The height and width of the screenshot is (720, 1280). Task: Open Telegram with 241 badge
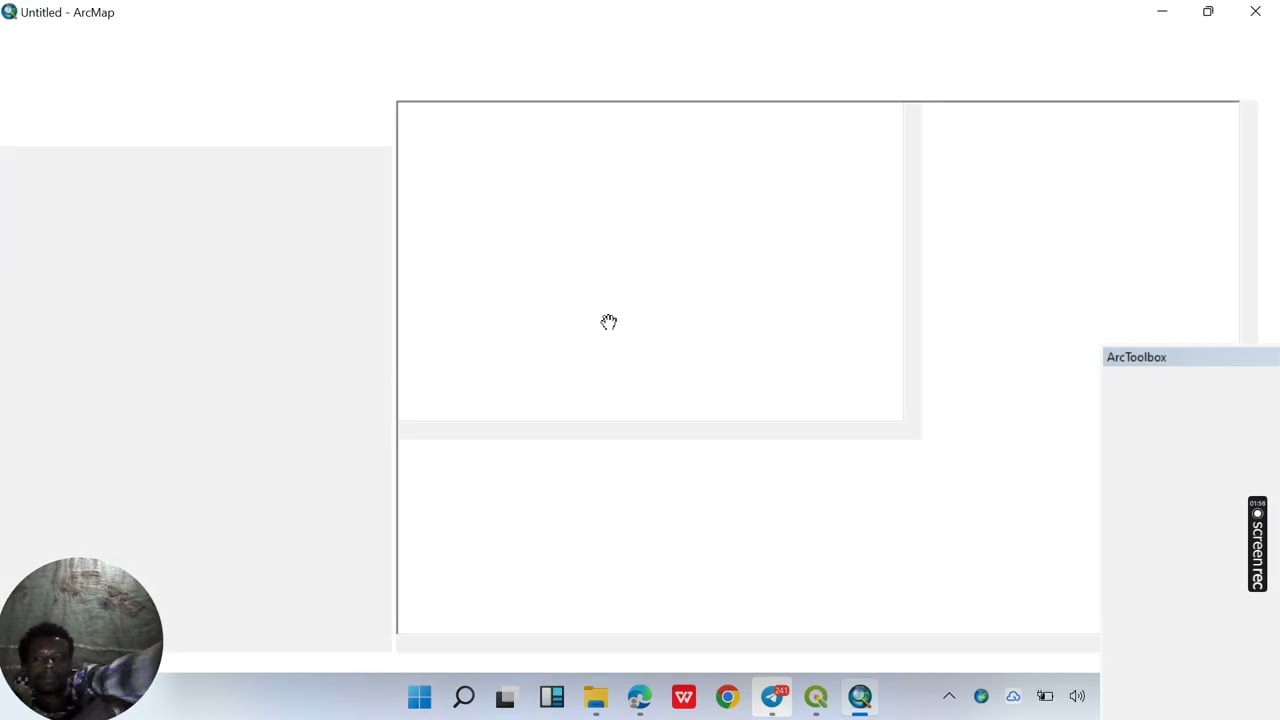[772, 697]
